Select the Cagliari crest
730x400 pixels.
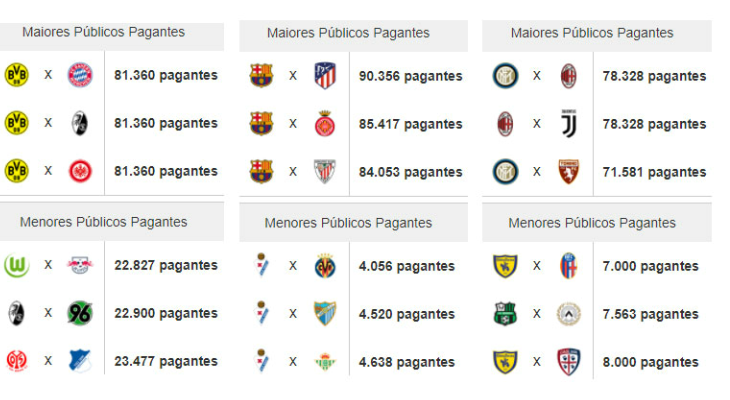tap(569, 362)
